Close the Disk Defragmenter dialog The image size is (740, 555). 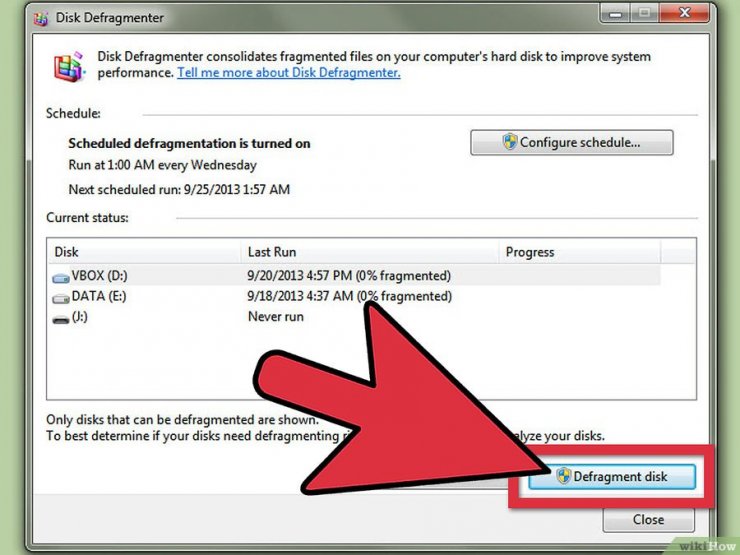pos(648,520)
